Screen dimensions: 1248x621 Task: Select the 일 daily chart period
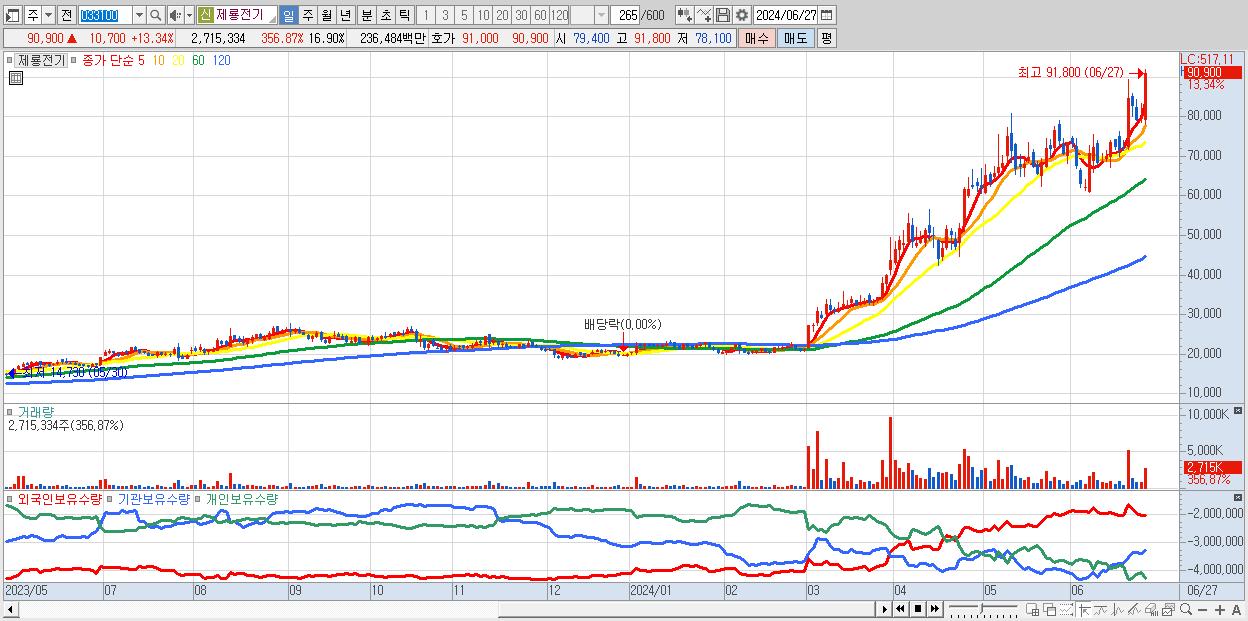[x=288, y=15]
